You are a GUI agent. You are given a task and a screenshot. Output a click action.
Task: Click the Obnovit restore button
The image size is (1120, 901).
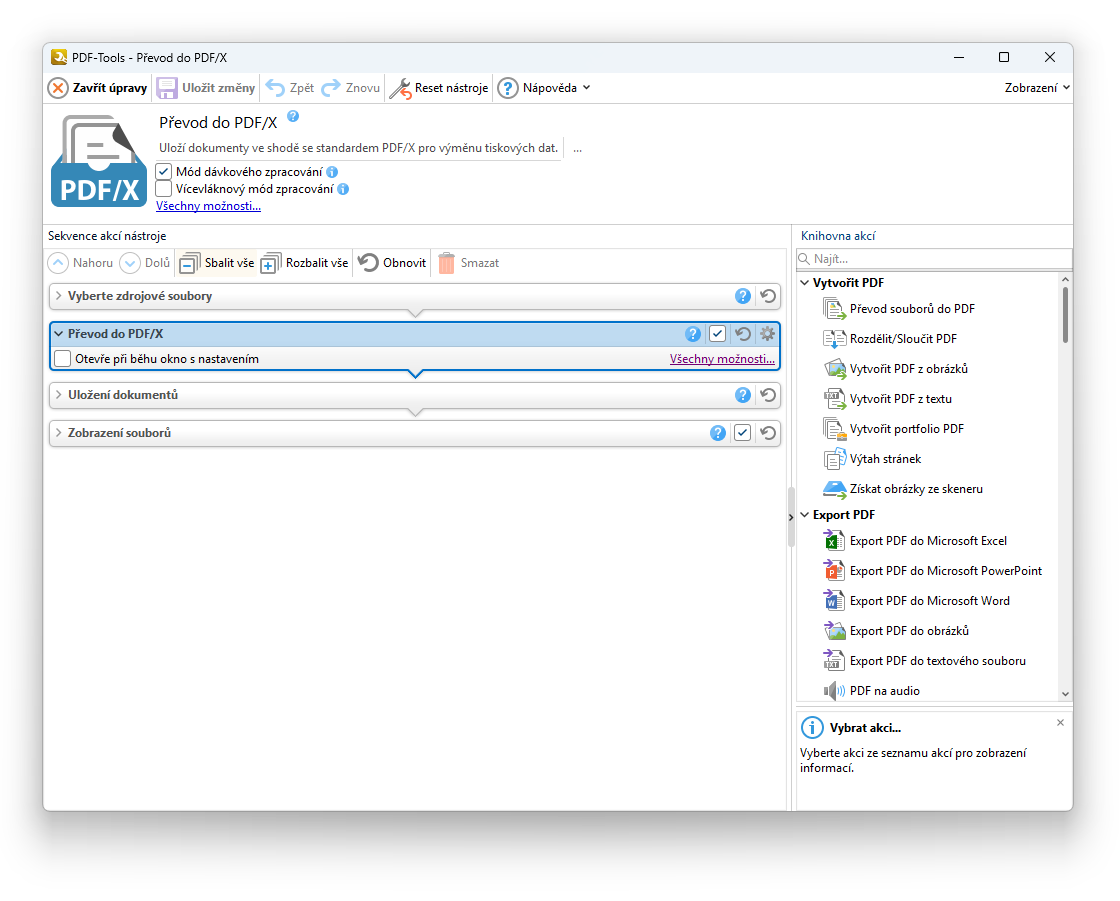point(392,263)
